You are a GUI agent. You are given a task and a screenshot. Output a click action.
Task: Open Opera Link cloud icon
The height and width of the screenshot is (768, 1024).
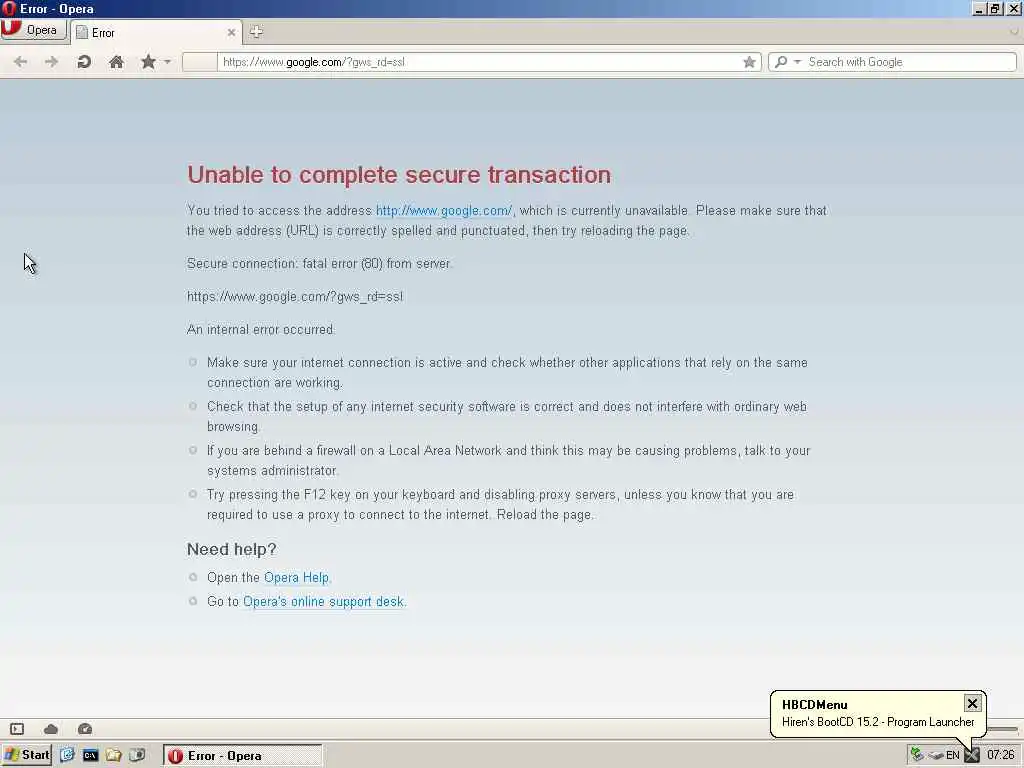[51, 729]
